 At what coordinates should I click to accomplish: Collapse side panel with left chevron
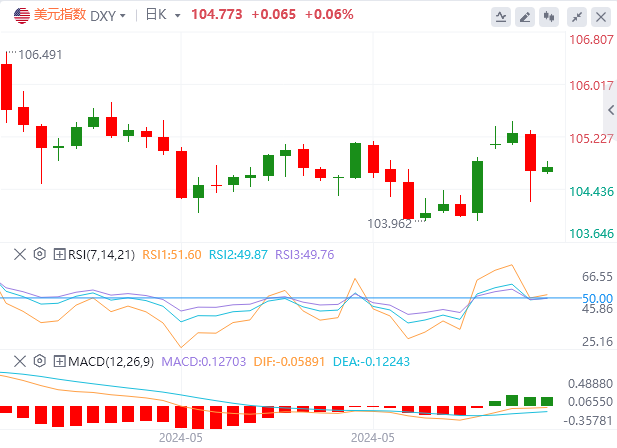click(x=611, y=110)
